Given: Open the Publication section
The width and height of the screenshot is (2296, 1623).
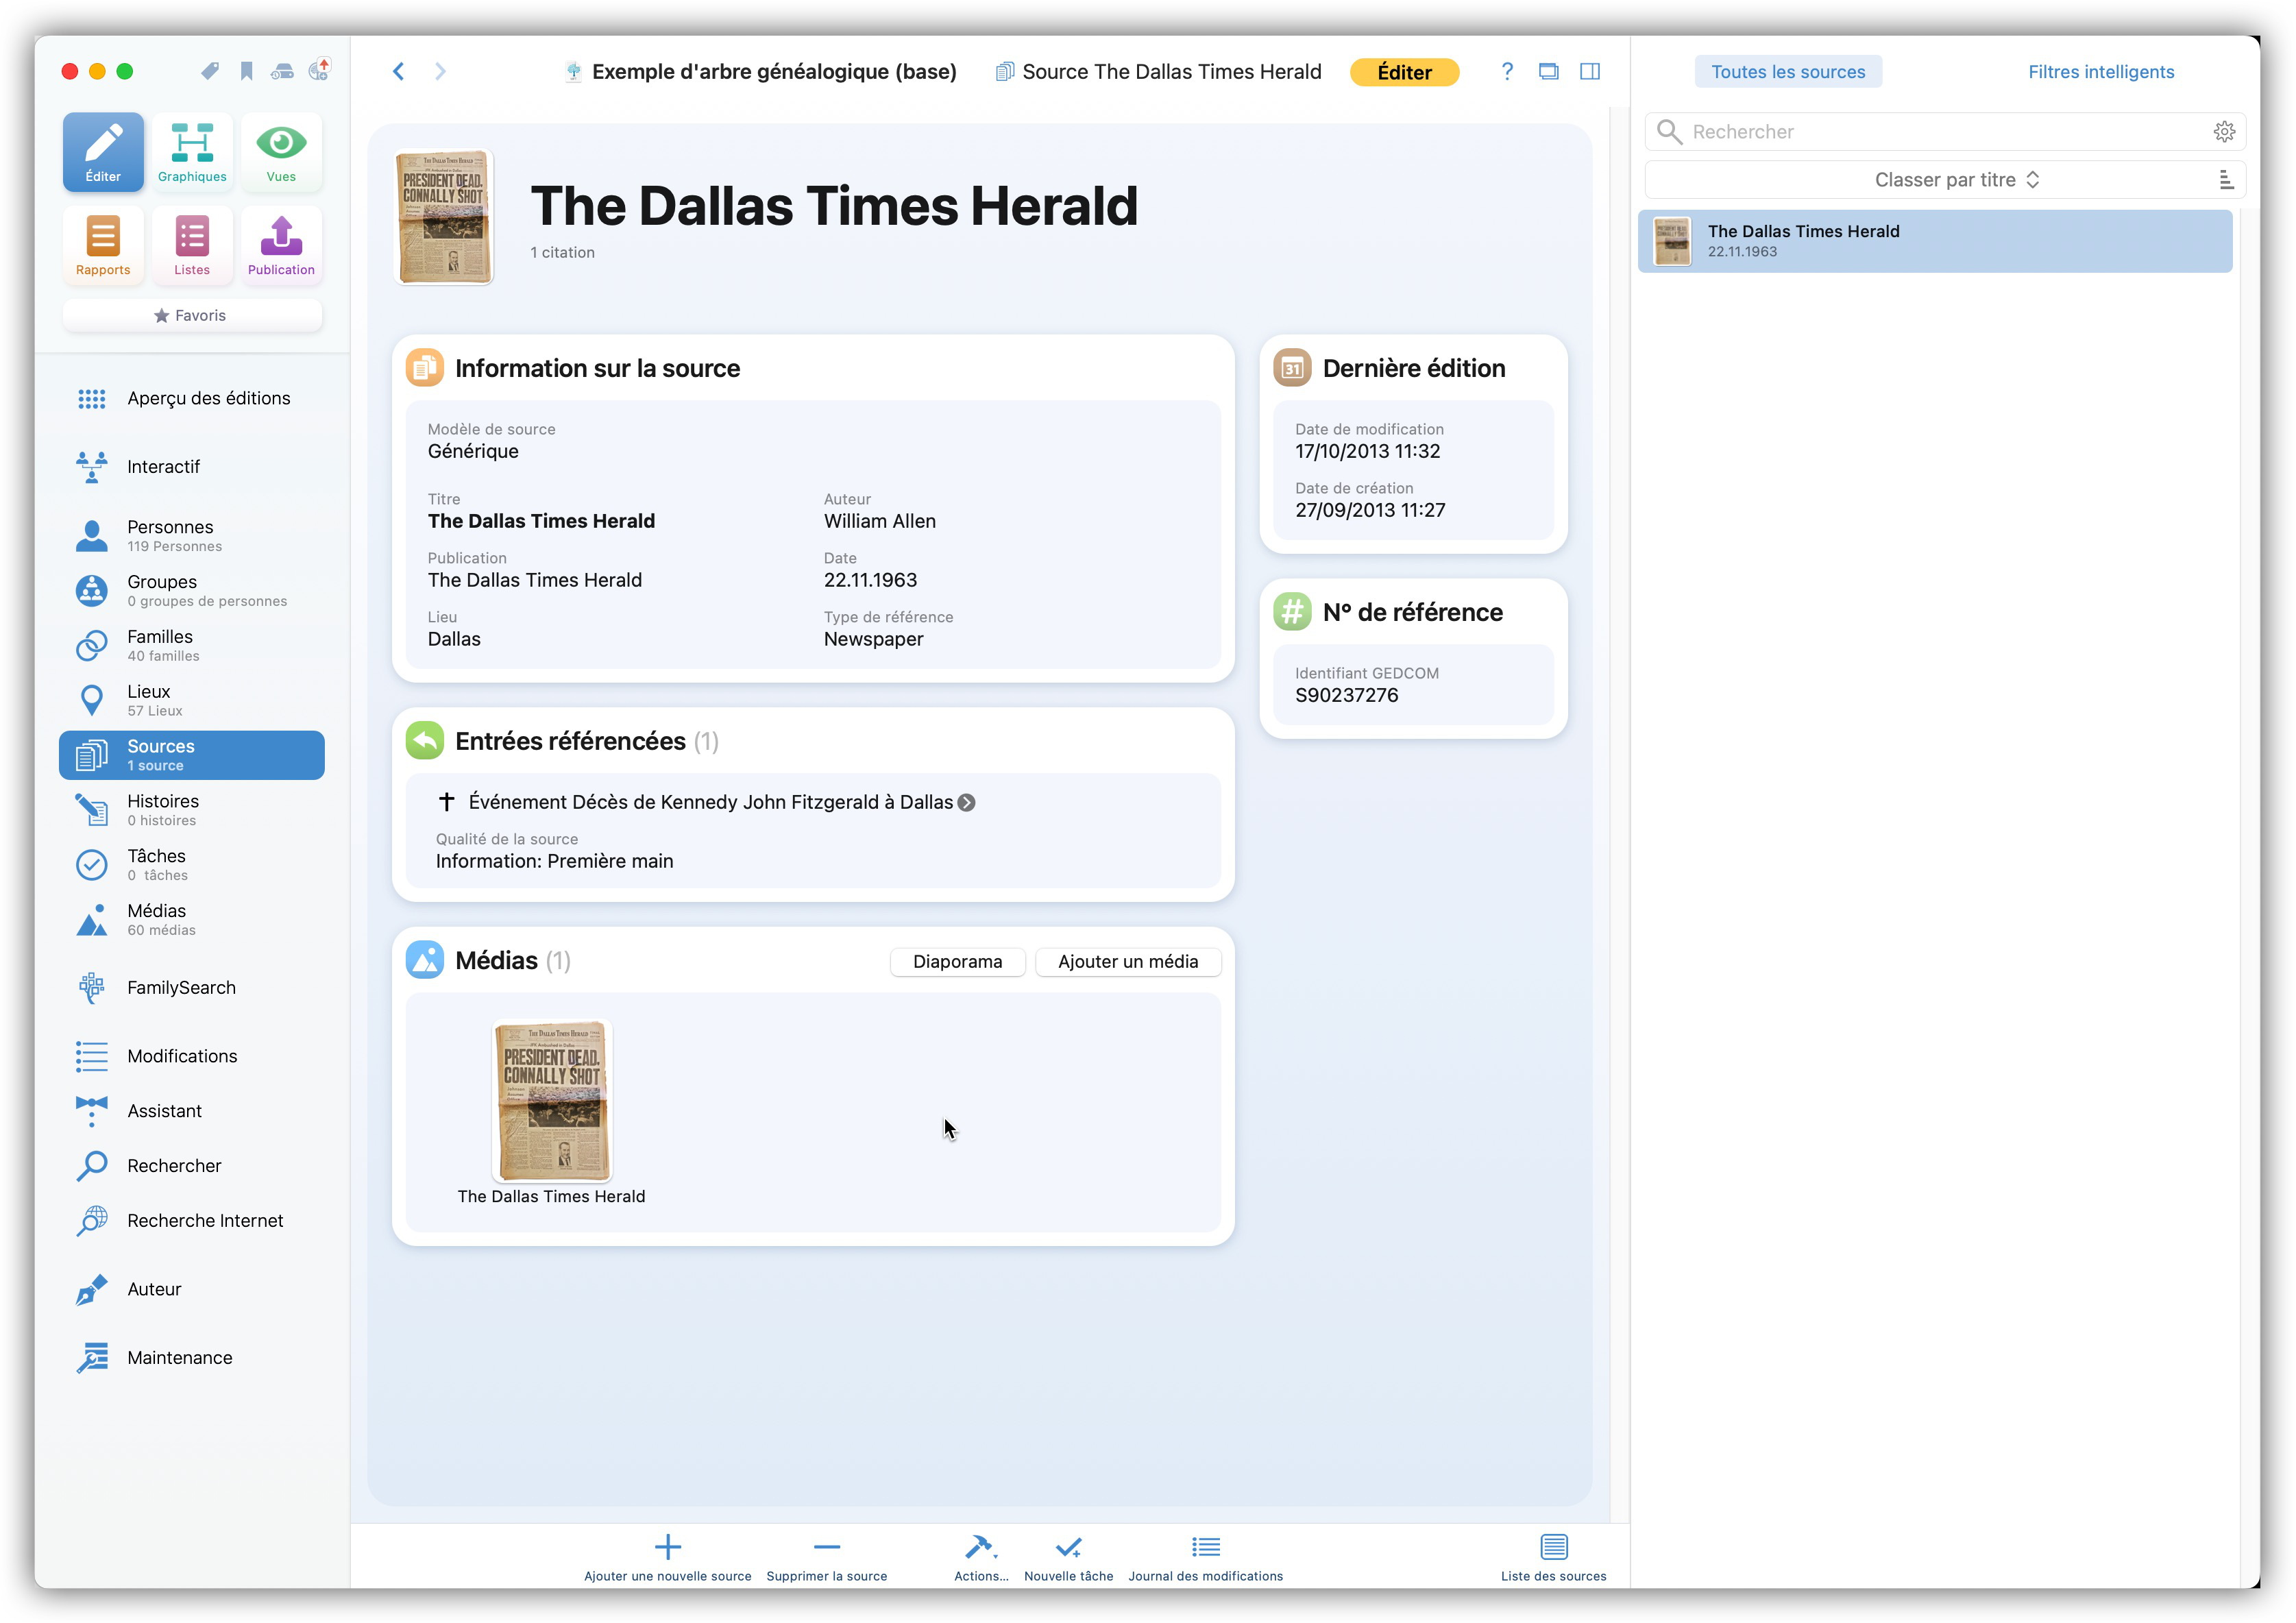Looking at the screenshot, I should (x=281, y=245).
